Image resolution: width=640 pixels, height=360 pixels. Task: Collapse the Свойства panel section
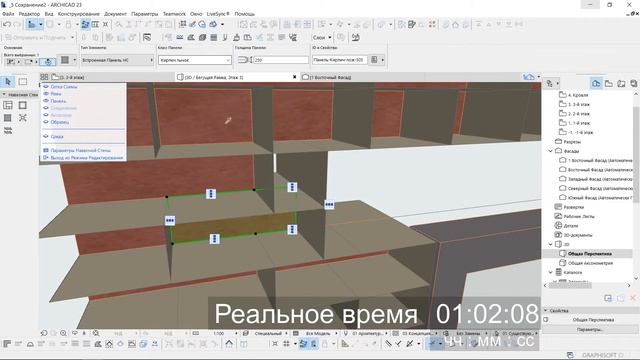coord(546,311)
